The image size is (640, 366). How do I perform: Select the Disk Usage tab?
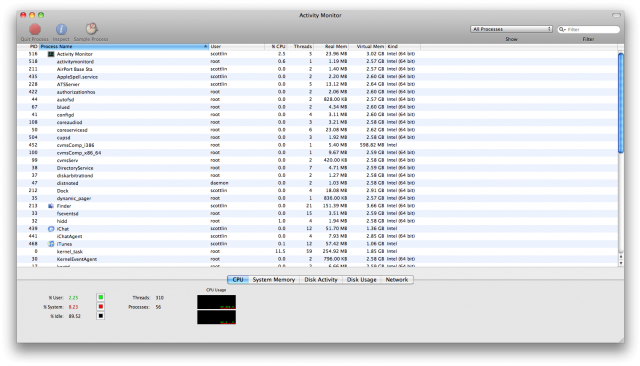point(361,279)
